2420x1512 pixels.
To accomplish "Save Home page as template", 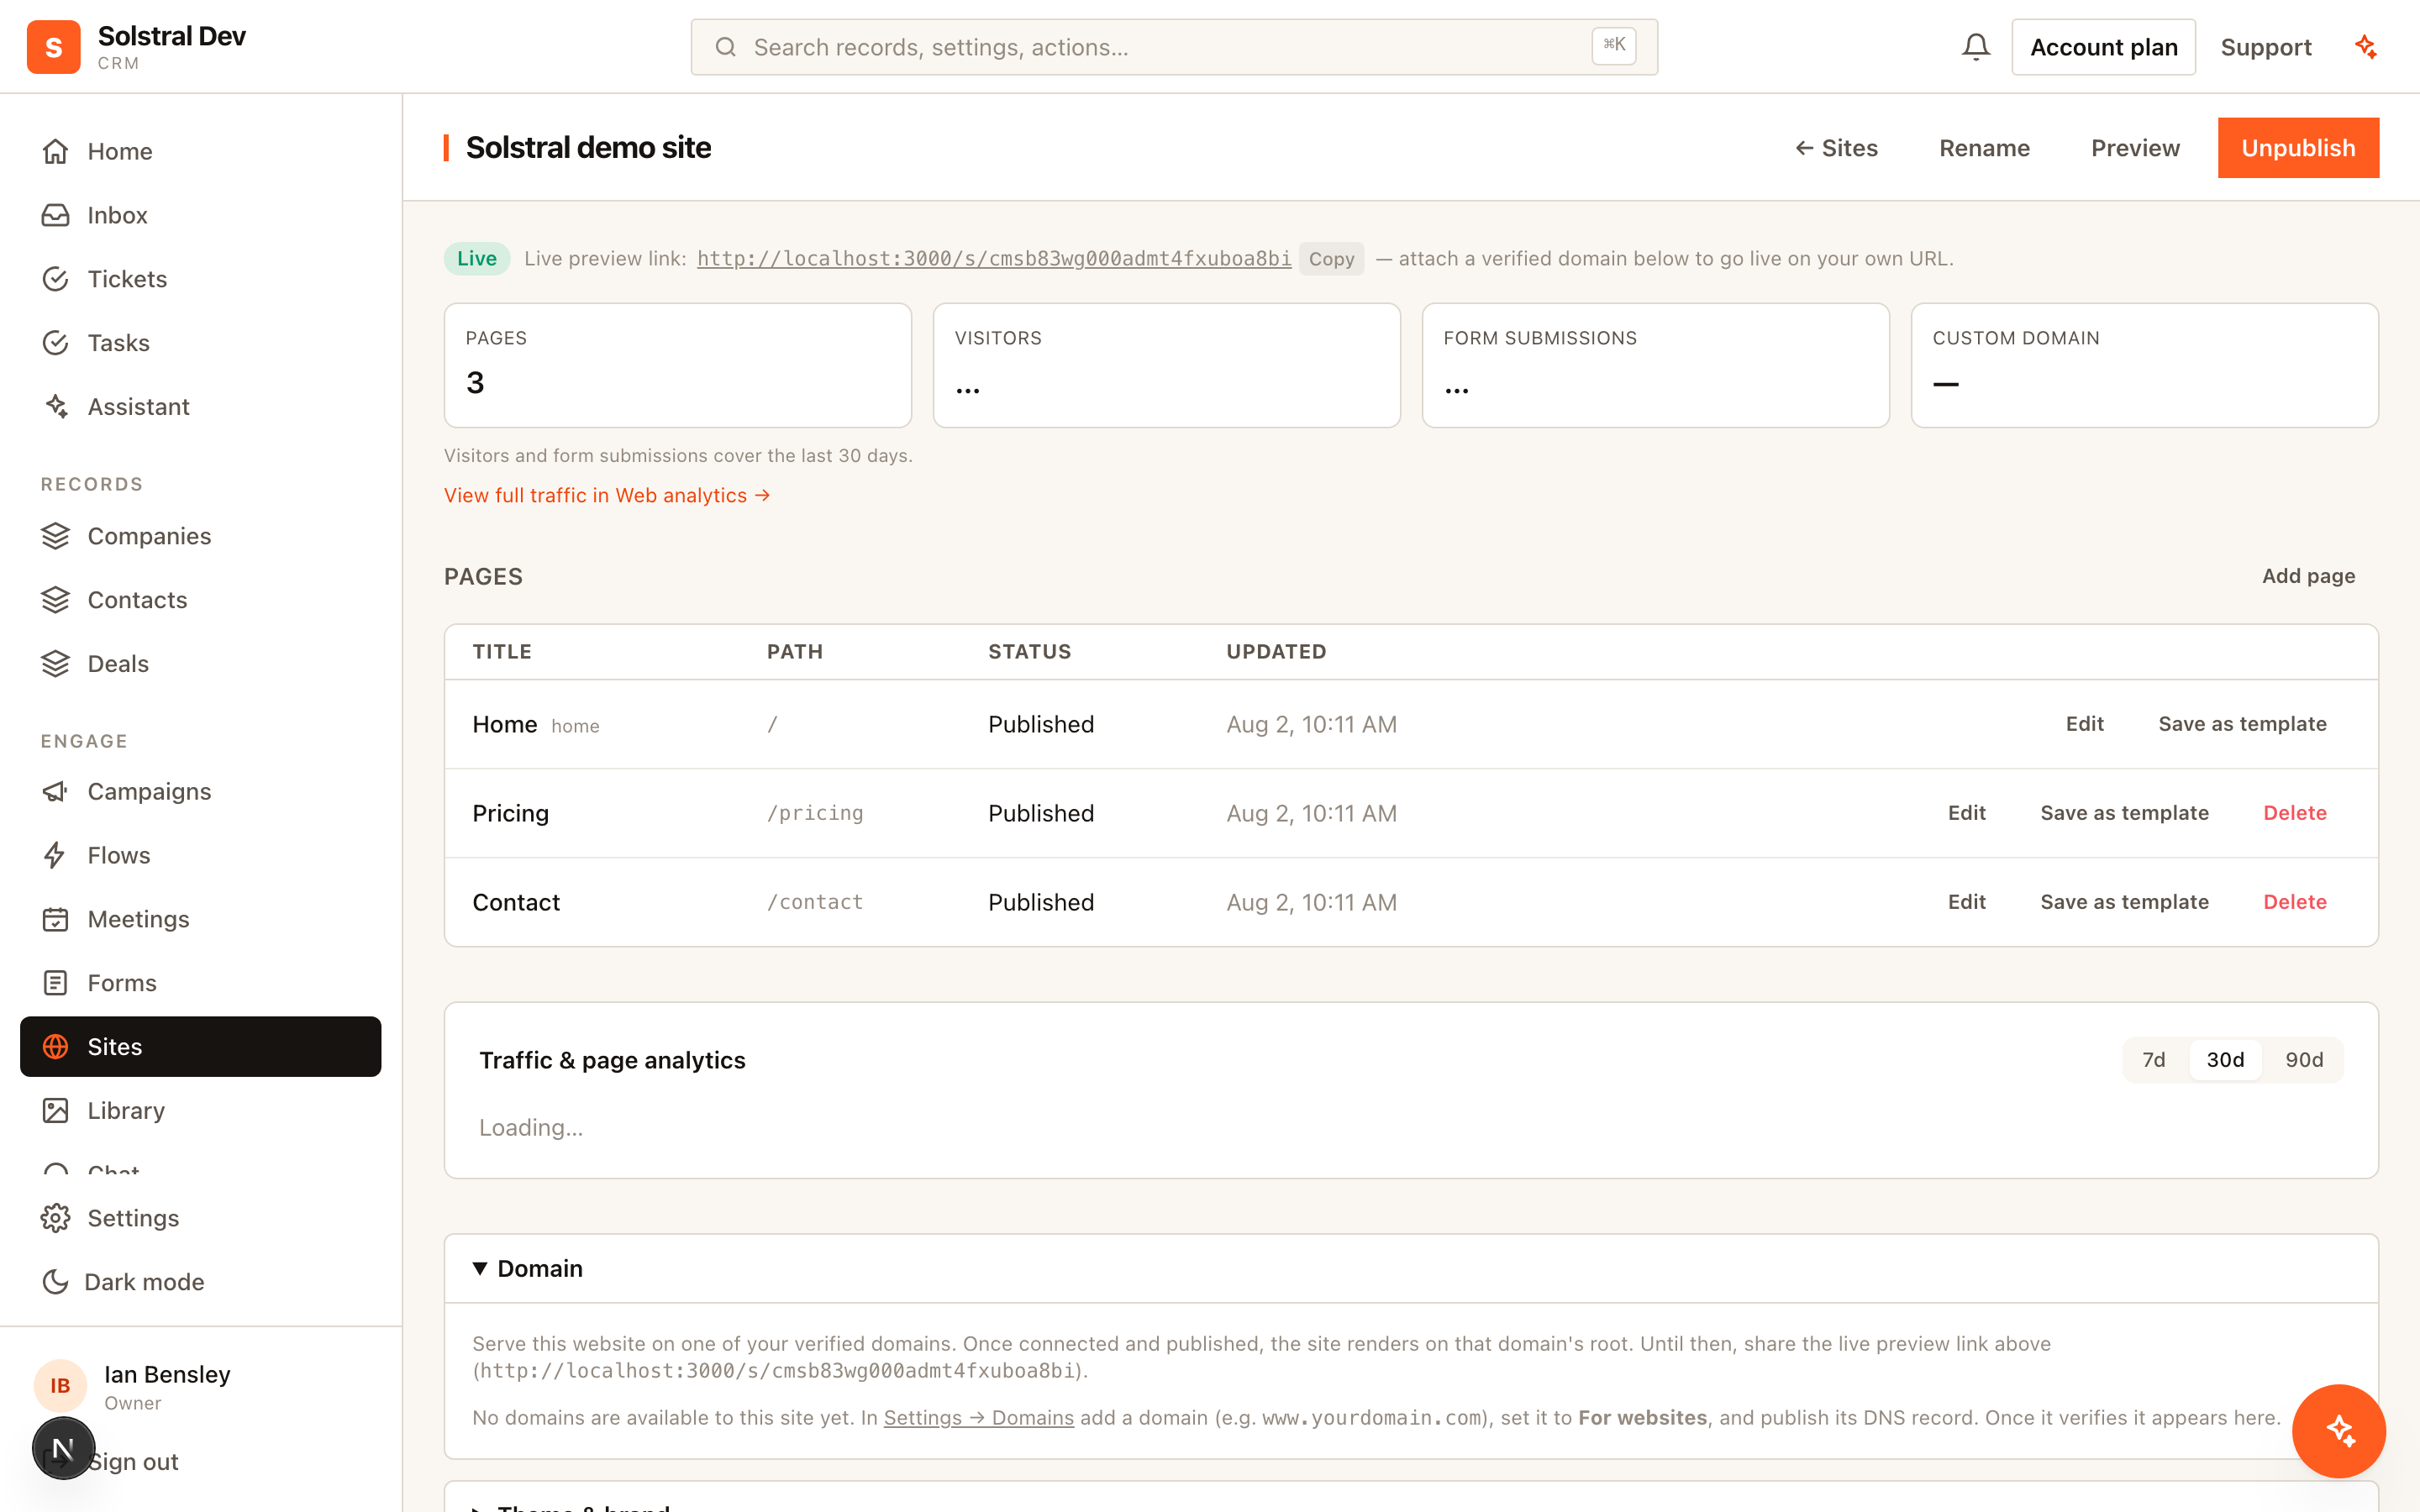I will (2242, 724).
